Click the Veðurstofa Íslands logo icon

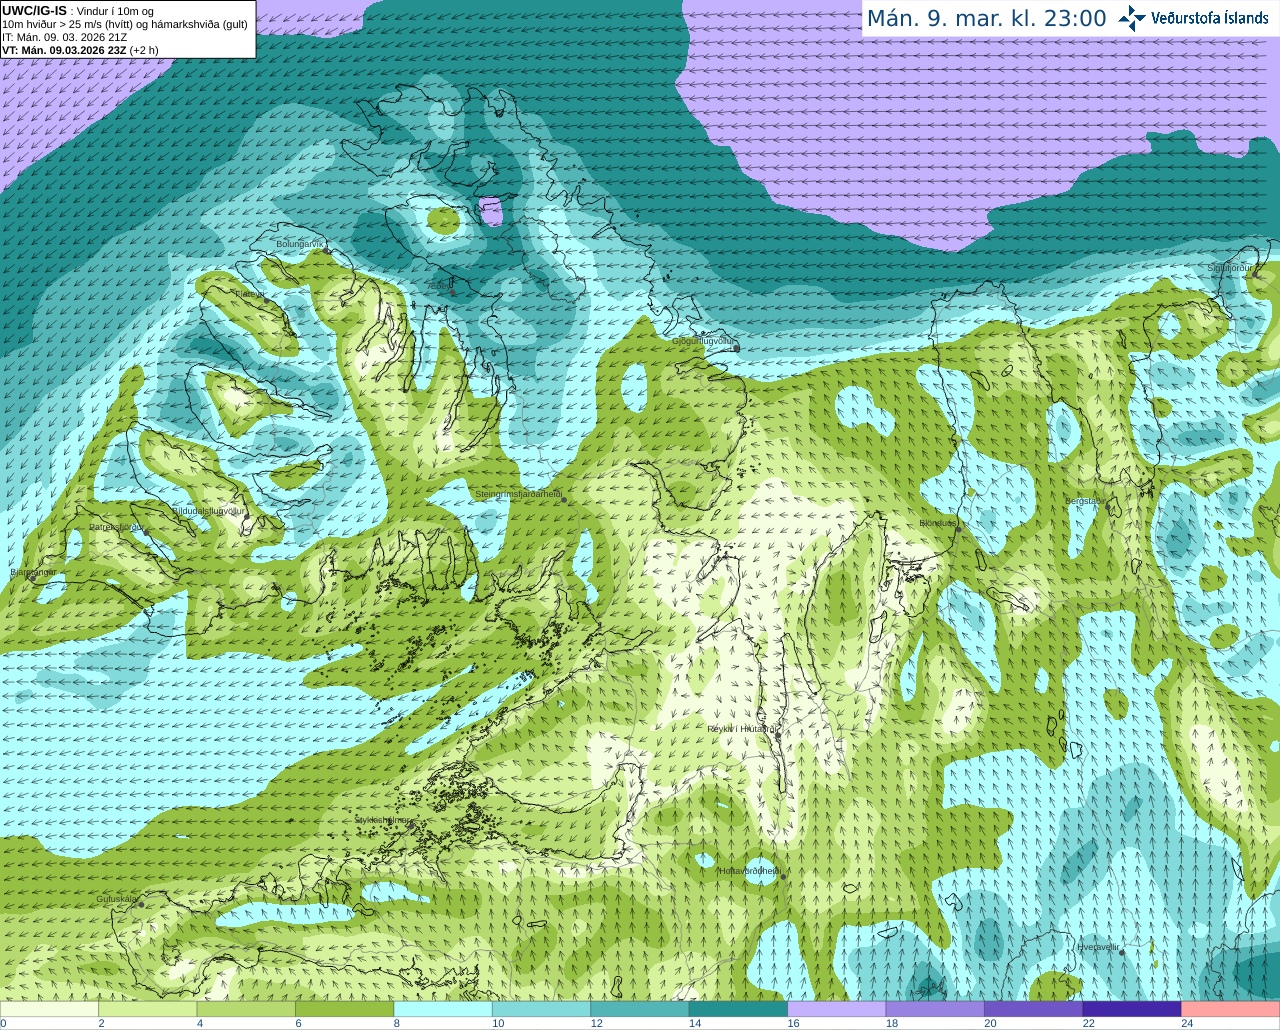[1132, 18]
